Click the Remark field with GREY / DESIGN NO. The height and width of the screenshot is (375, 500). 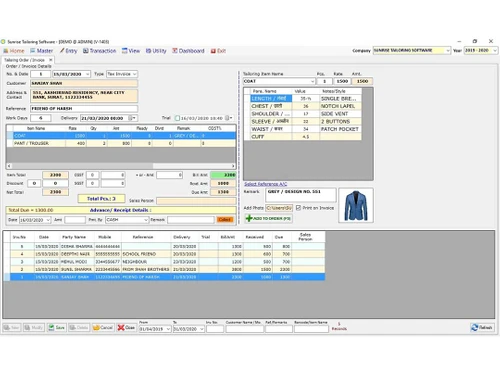(301, 195)
